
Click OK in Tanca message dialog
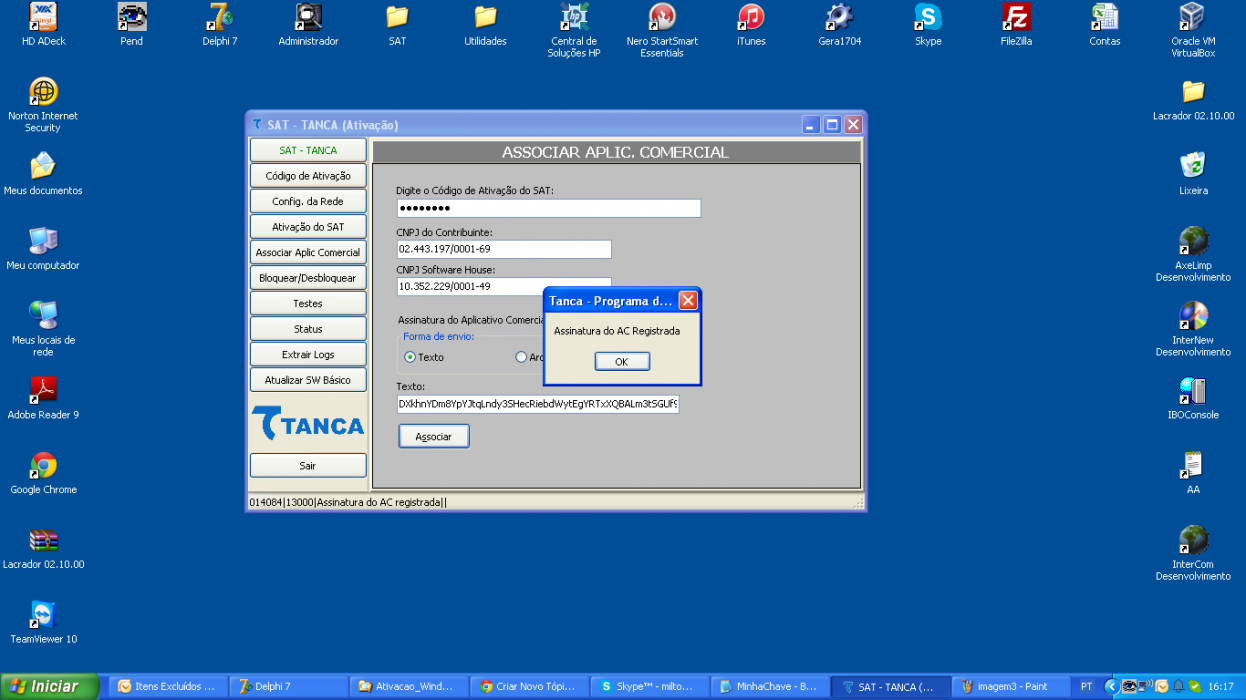[x=622, y=361]
